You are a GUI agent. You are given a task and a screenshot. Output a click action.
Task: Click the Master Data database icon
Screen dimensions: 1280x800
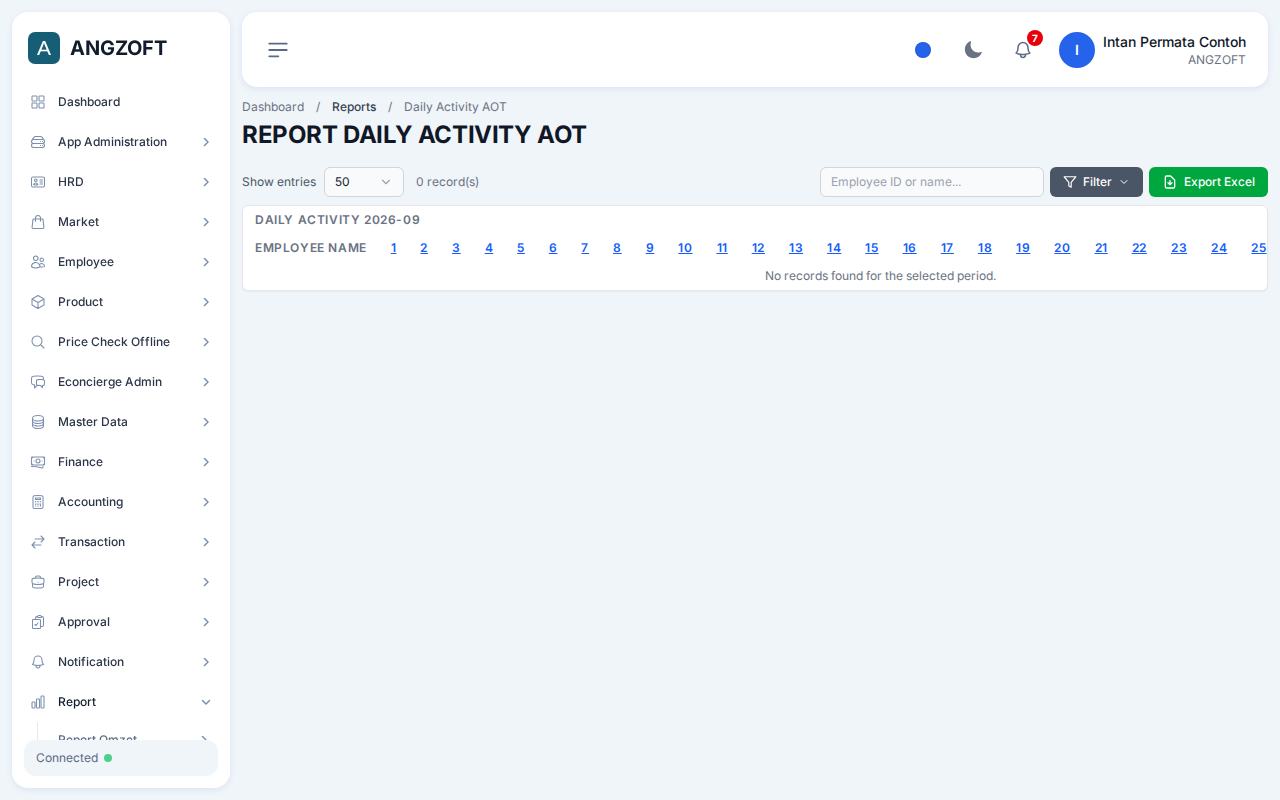tap(38, 422)
